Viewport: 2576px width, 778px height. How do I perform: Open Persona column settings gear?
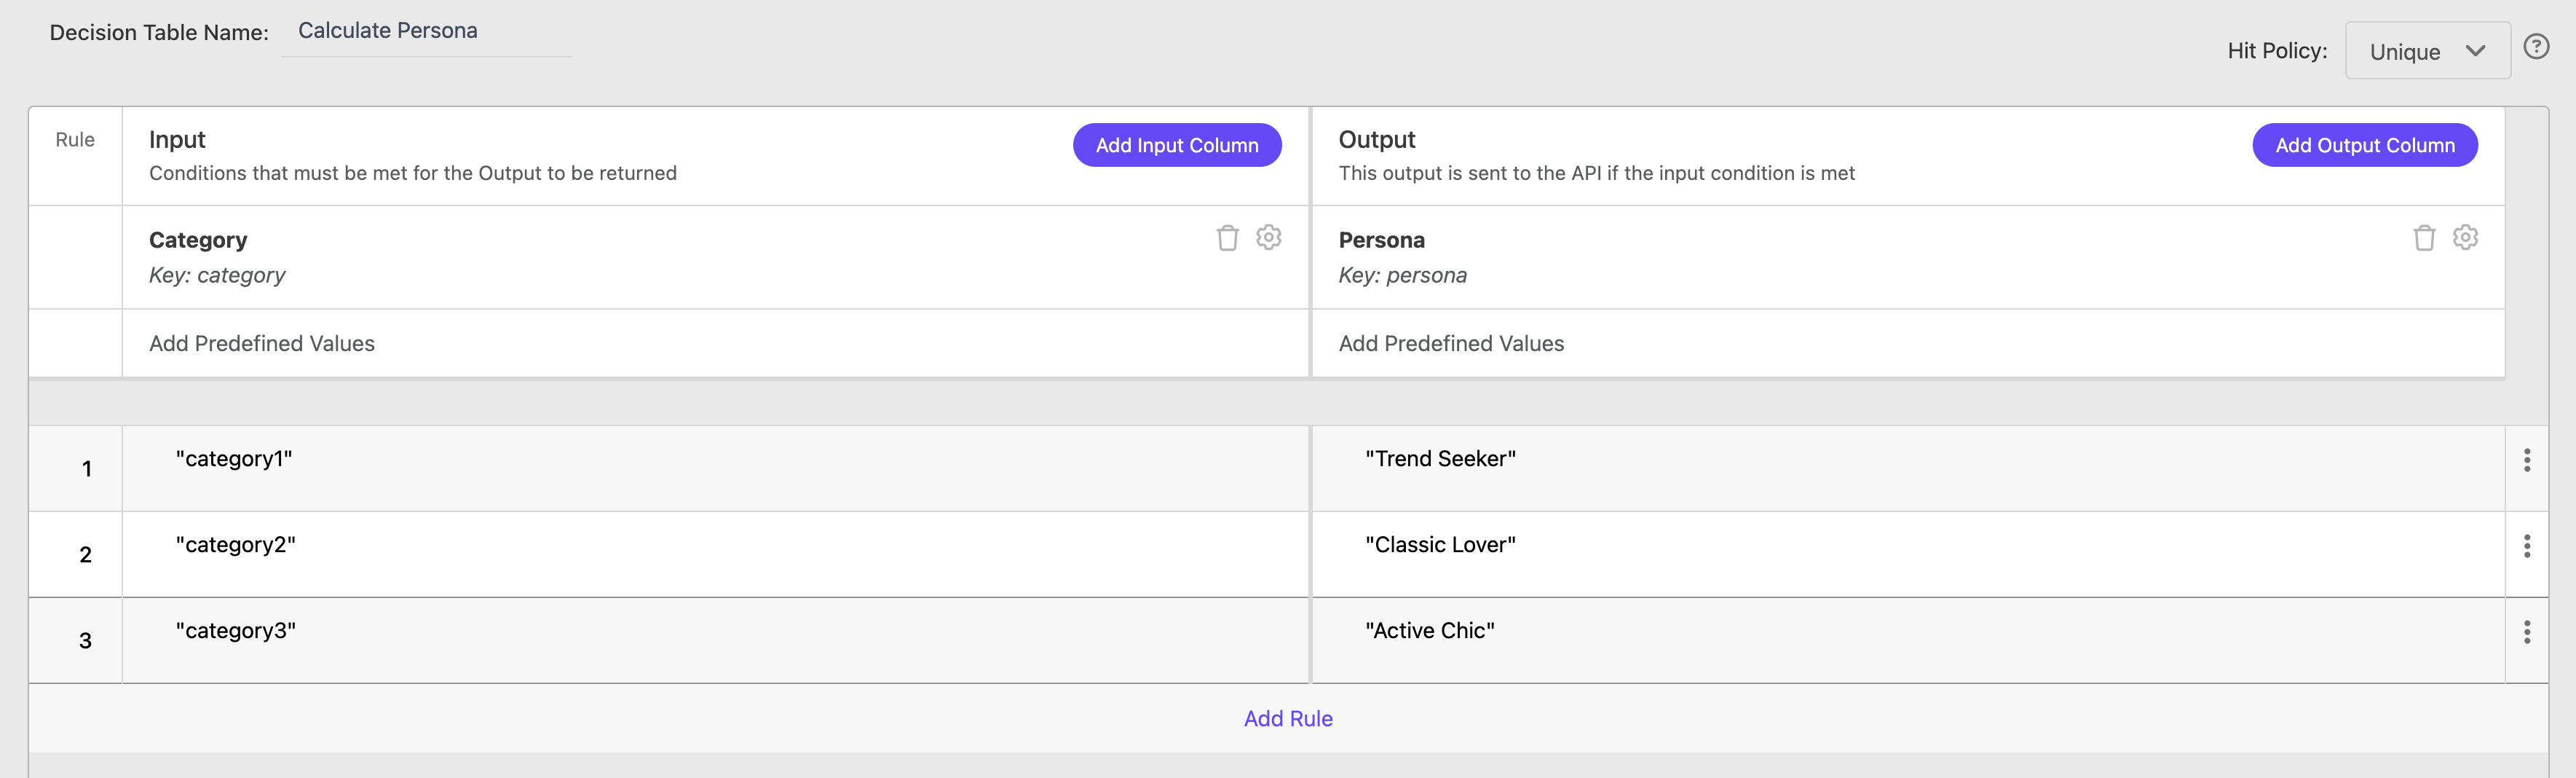click(x=2464, y=238)
